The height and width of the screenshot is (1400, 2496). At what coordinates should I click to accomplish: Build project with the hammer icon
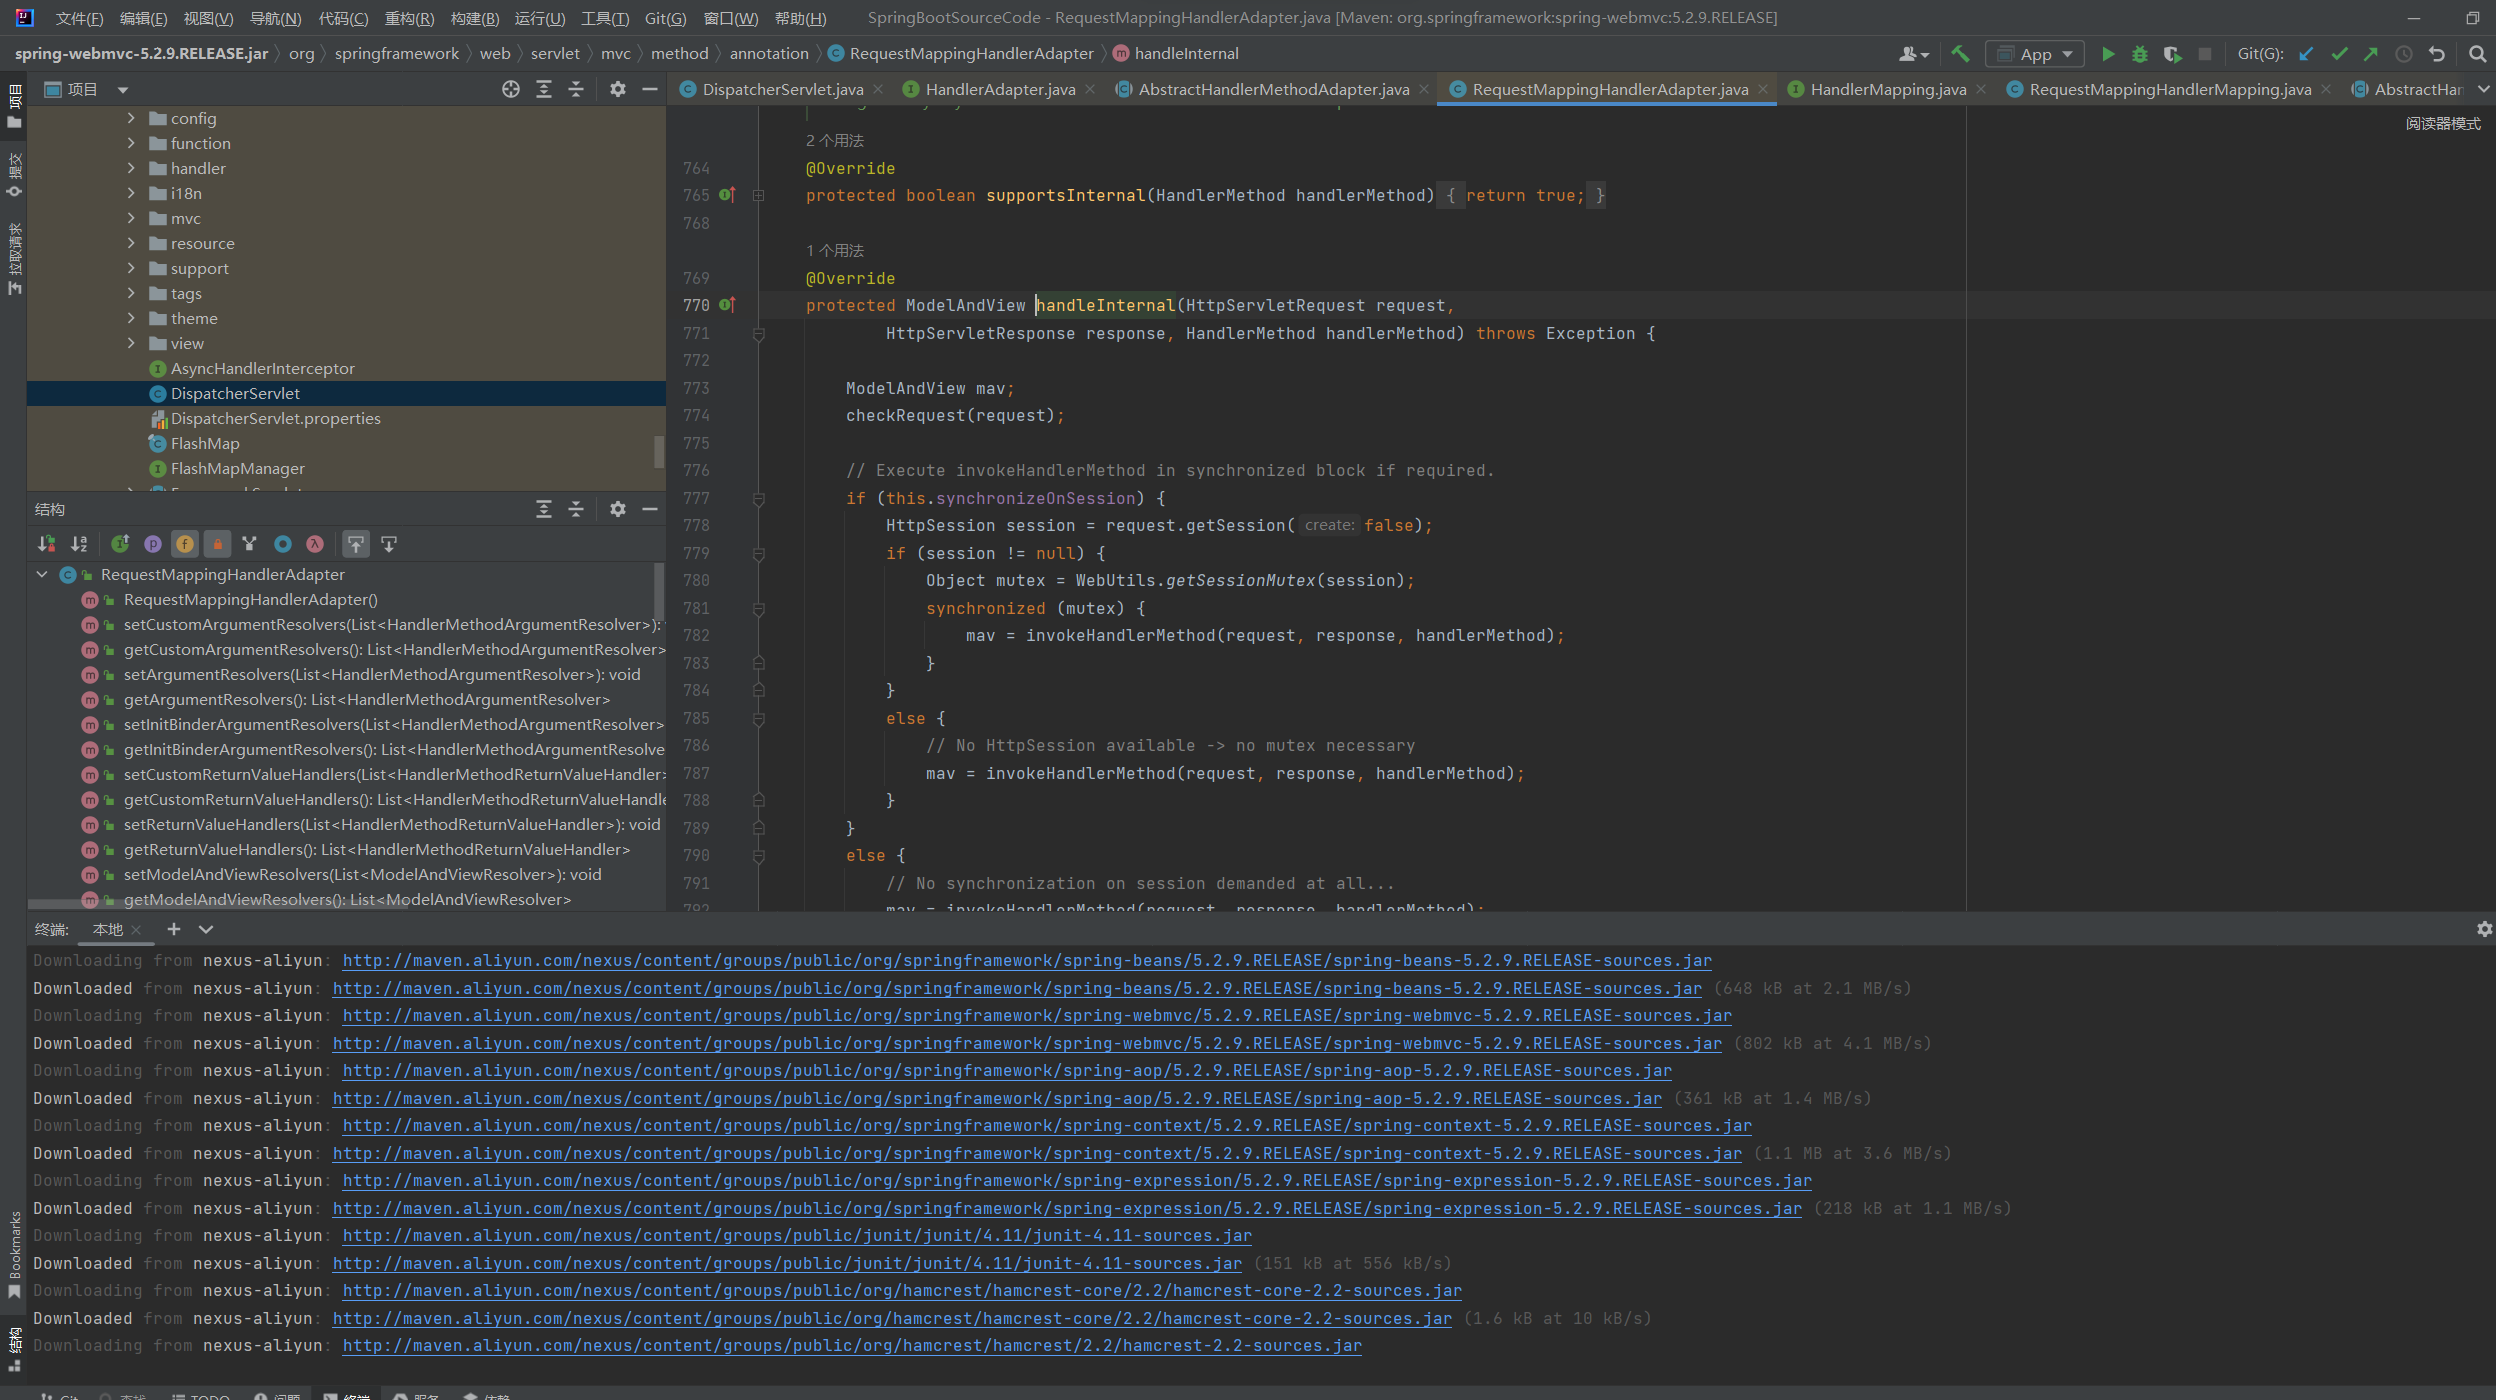(1960, 54)
